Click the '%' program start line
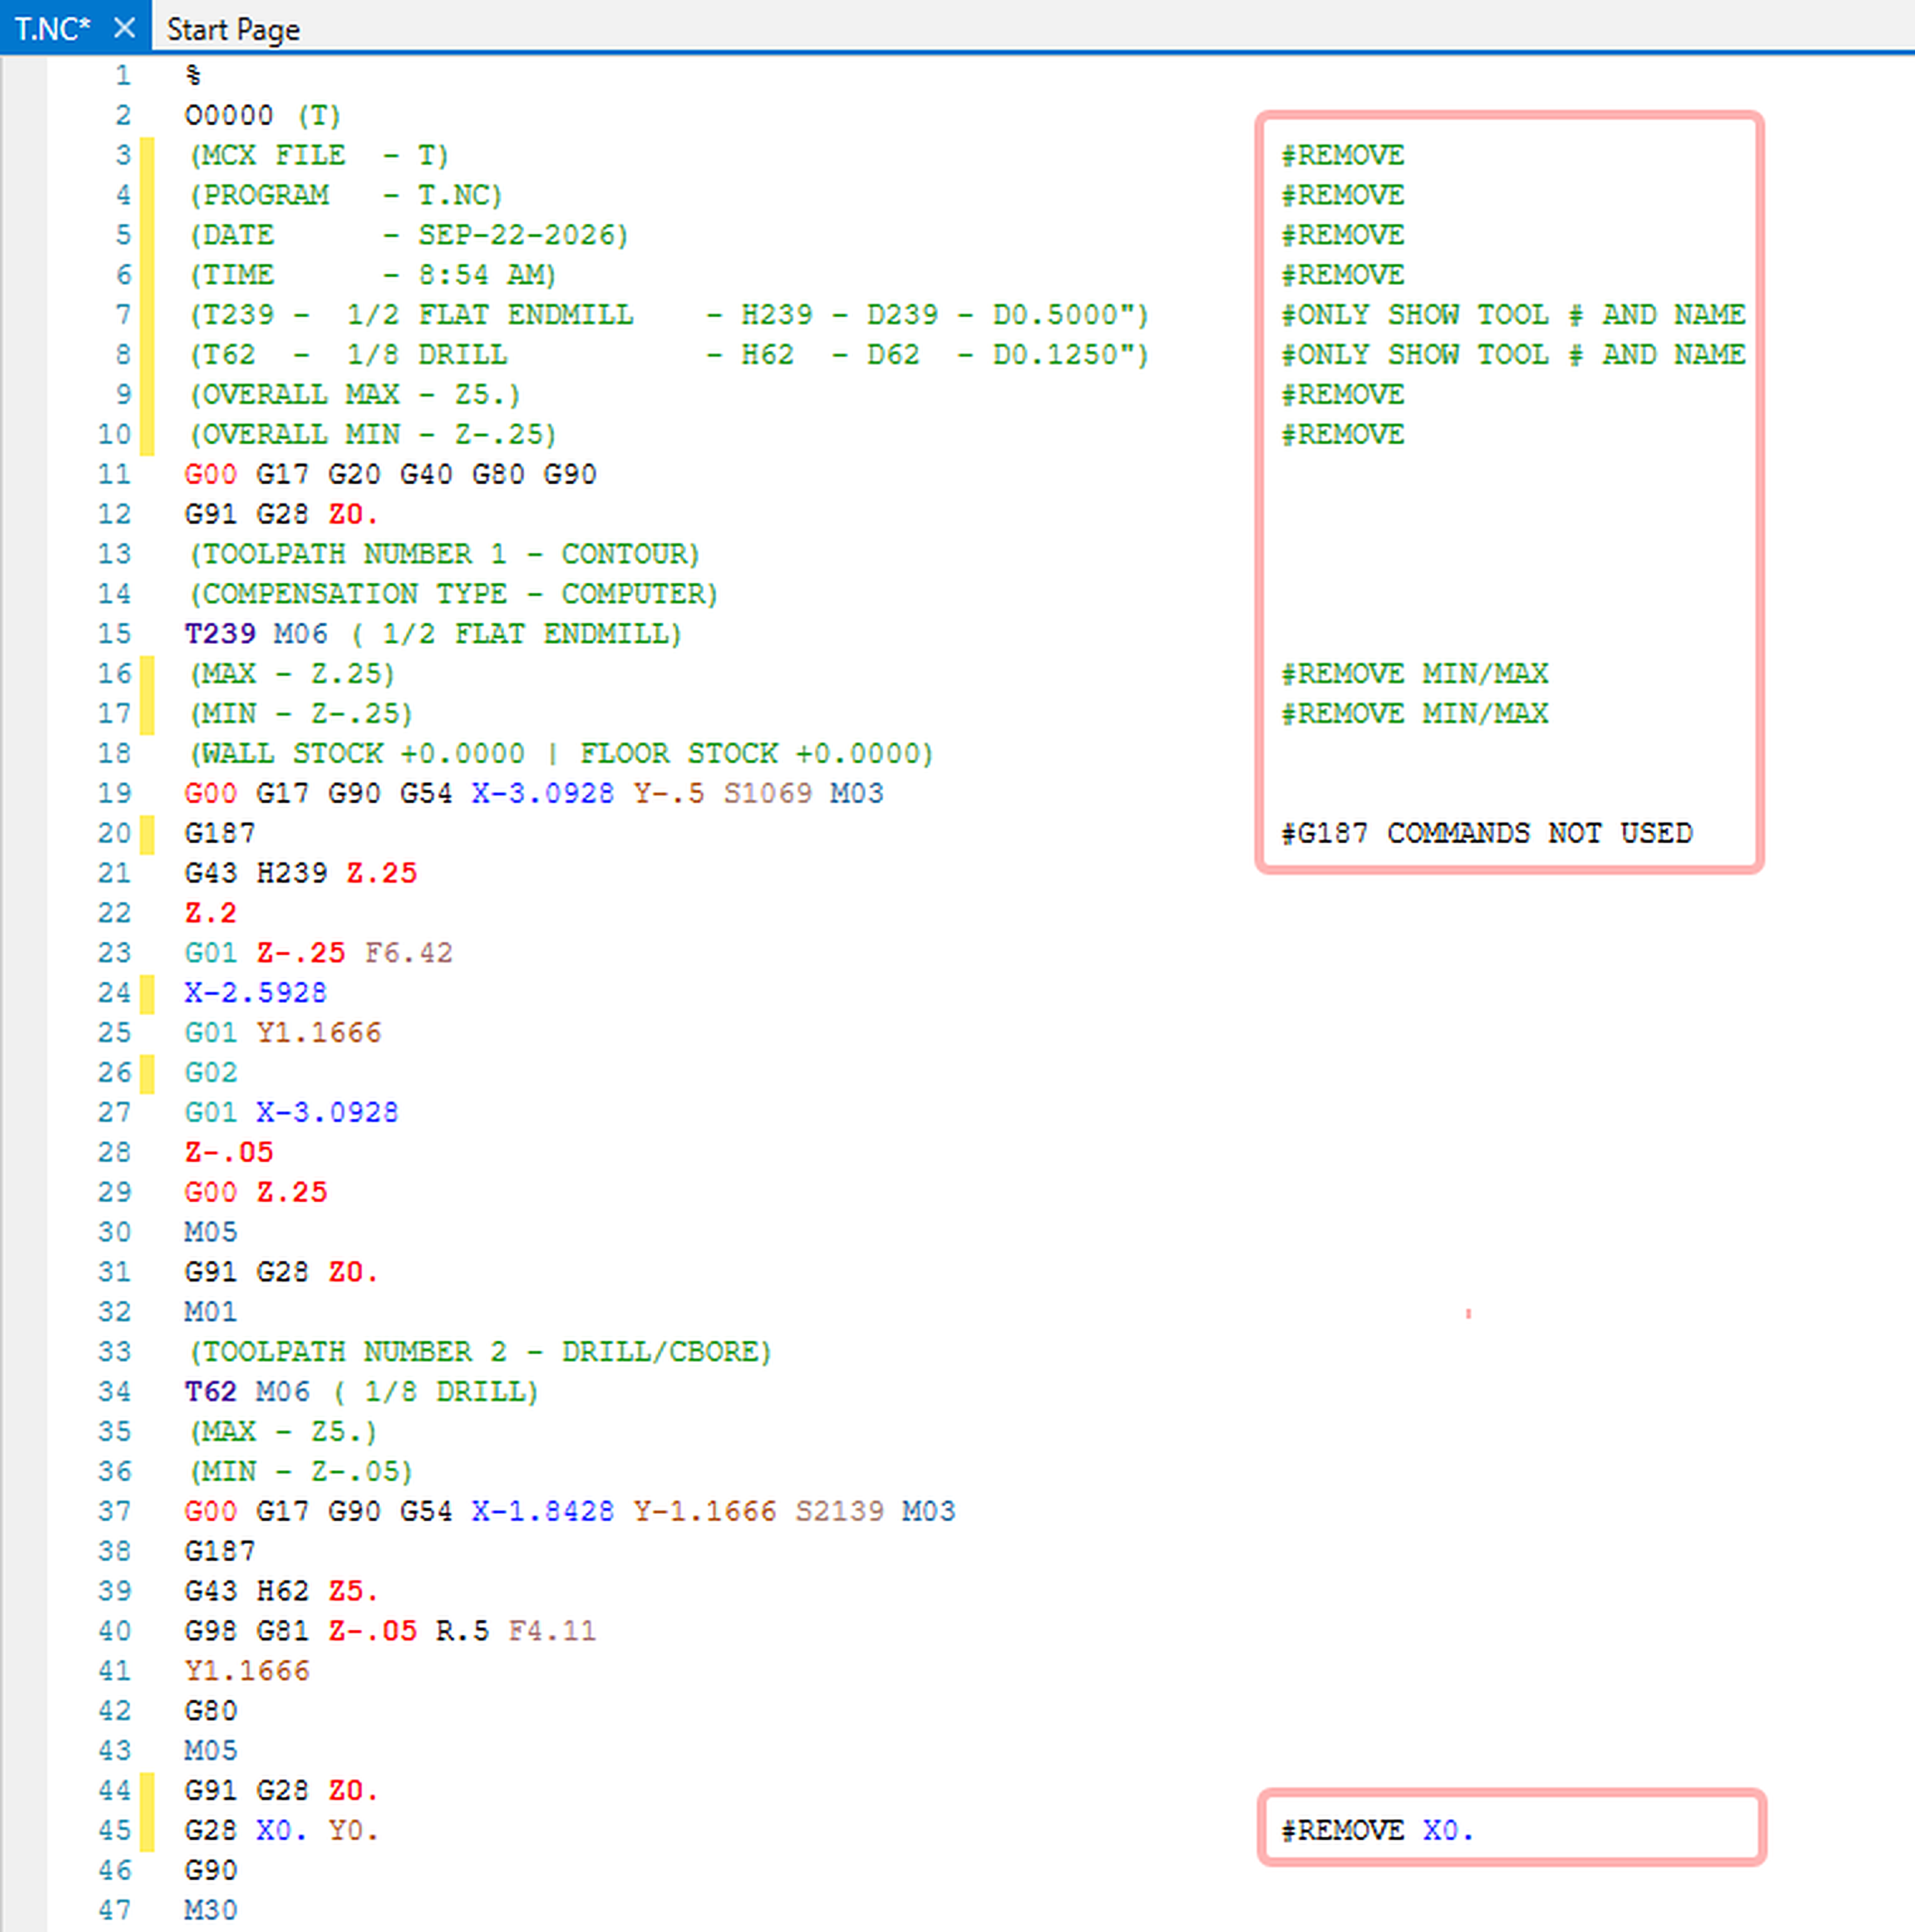 (x=193, y=75)
